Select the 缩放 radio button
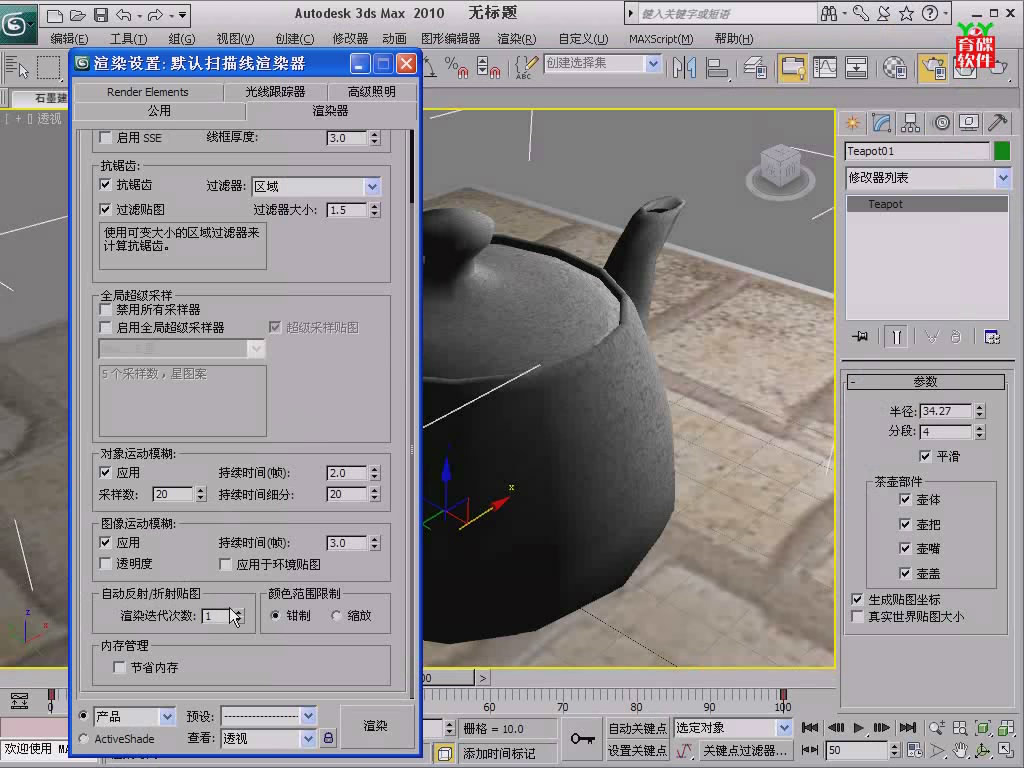This screenshot has height=768, width=1024. tap(336, 615)
